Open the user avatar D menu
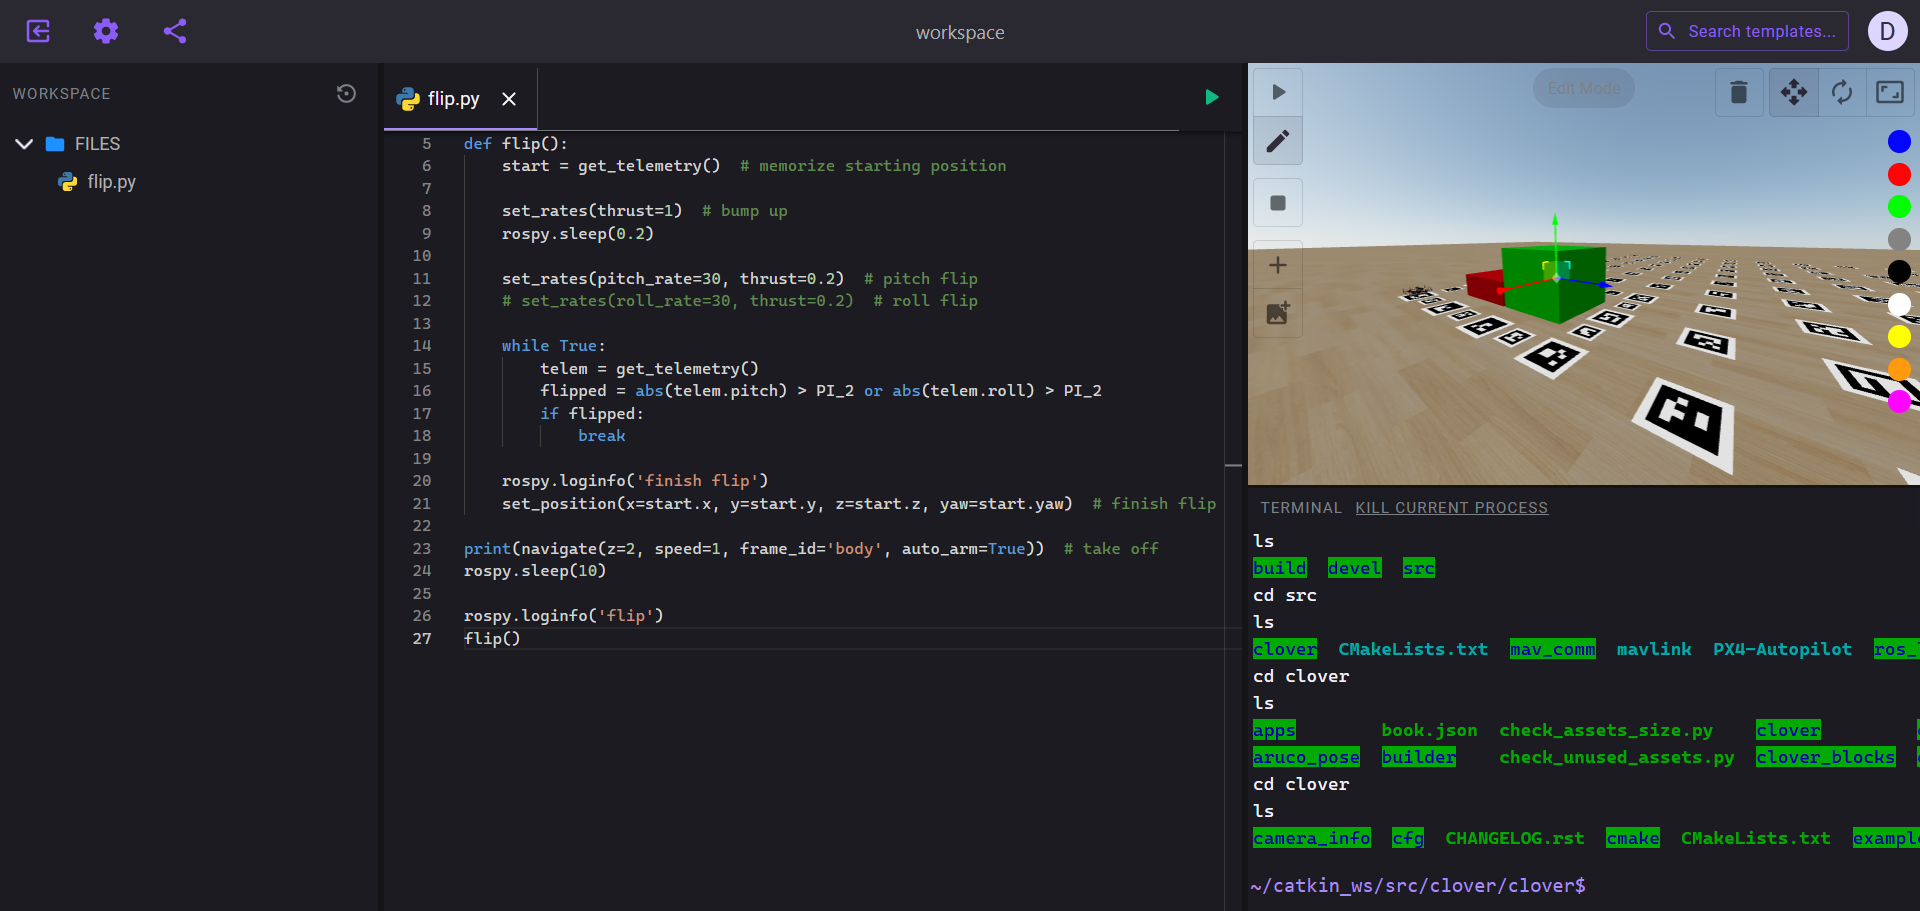 tap(1887, 31)
